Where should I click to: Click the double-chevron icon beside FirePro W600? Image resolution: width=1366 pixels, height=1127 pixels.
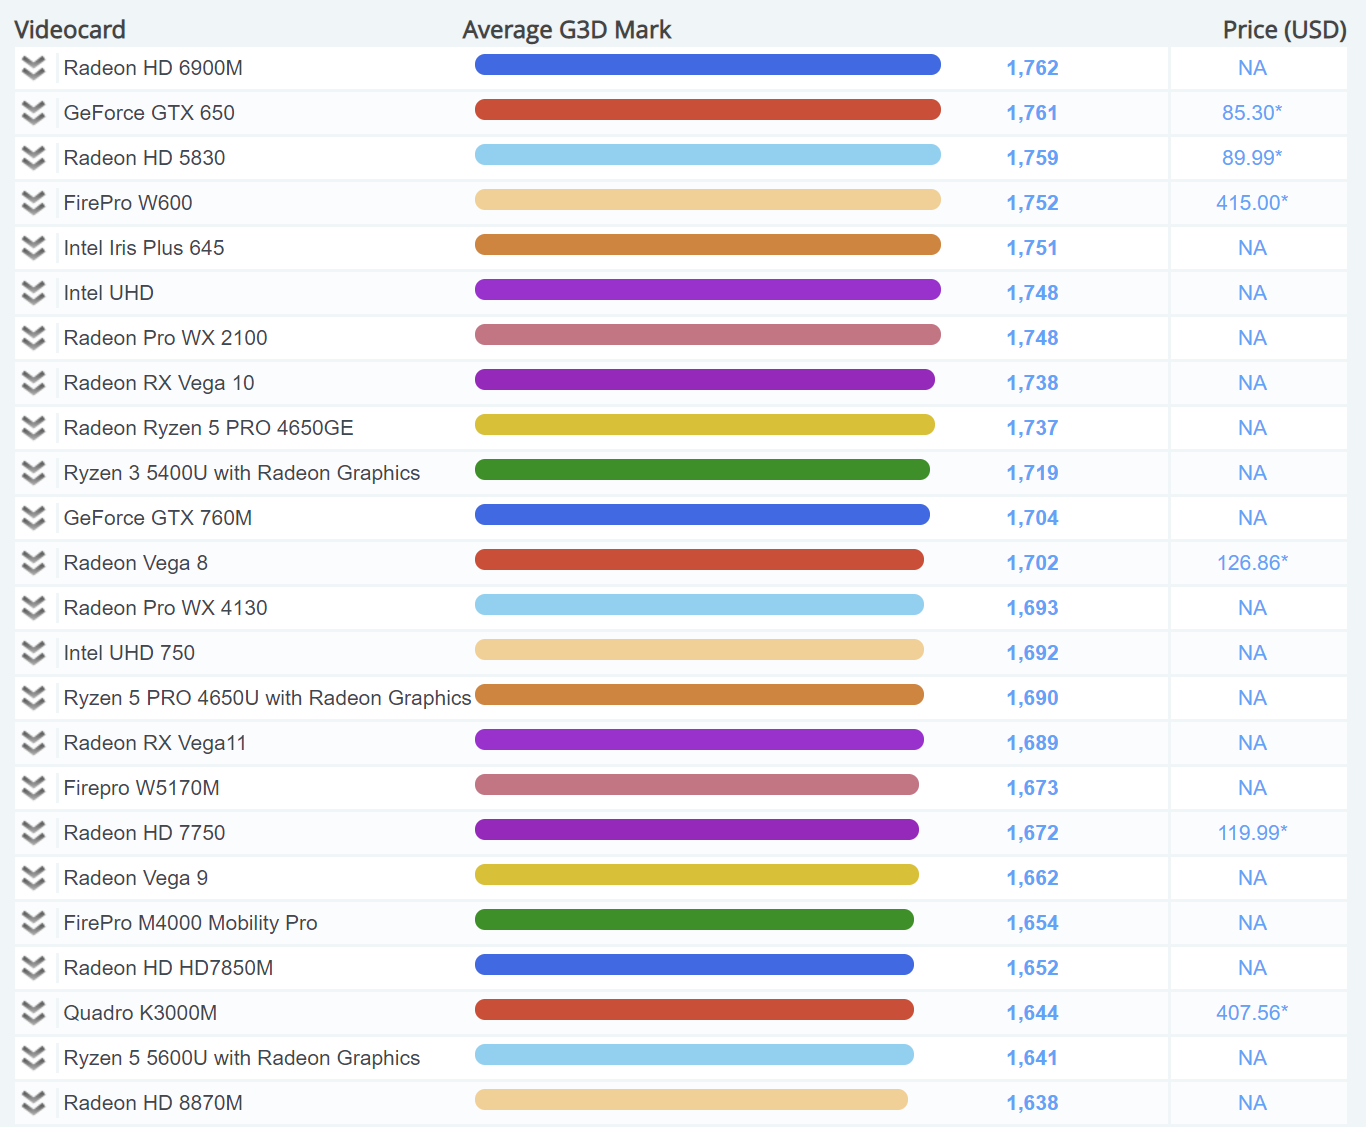34,203
